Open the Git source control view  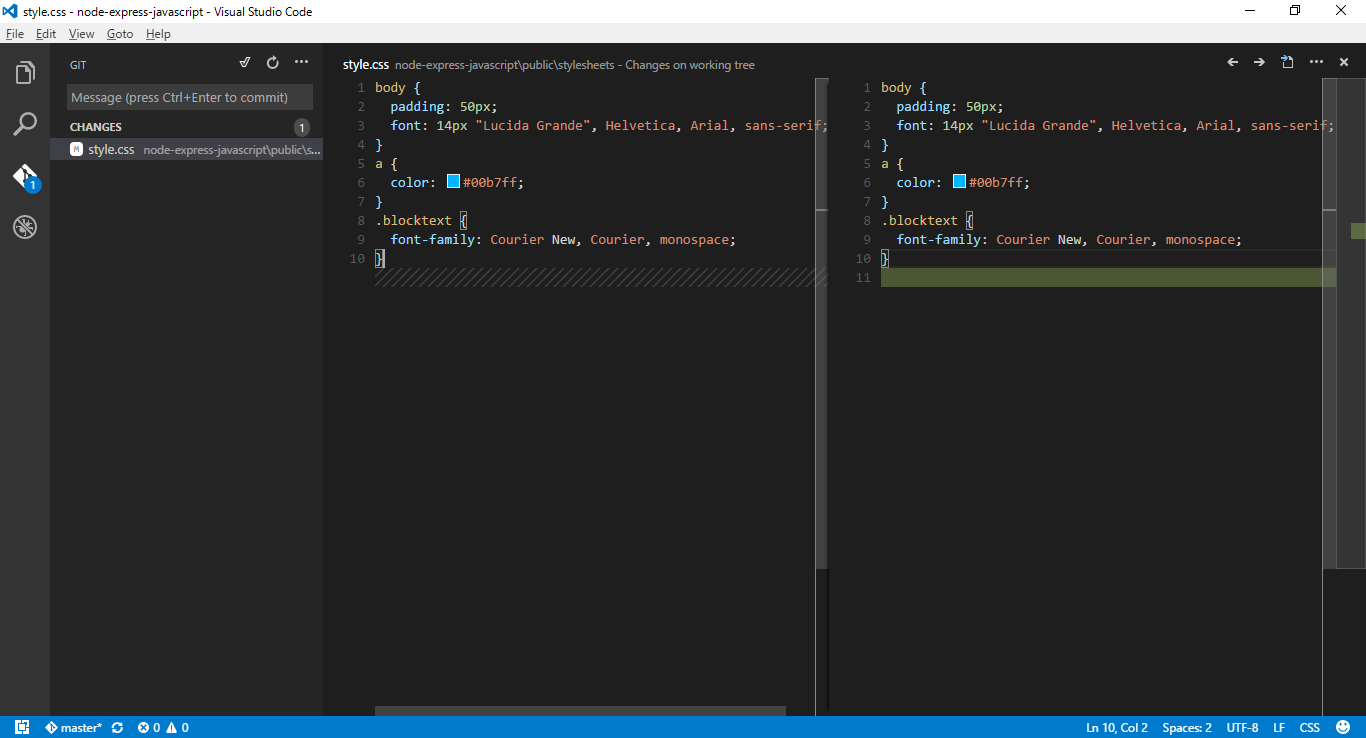pyautogui.click(x=25, y=177)
